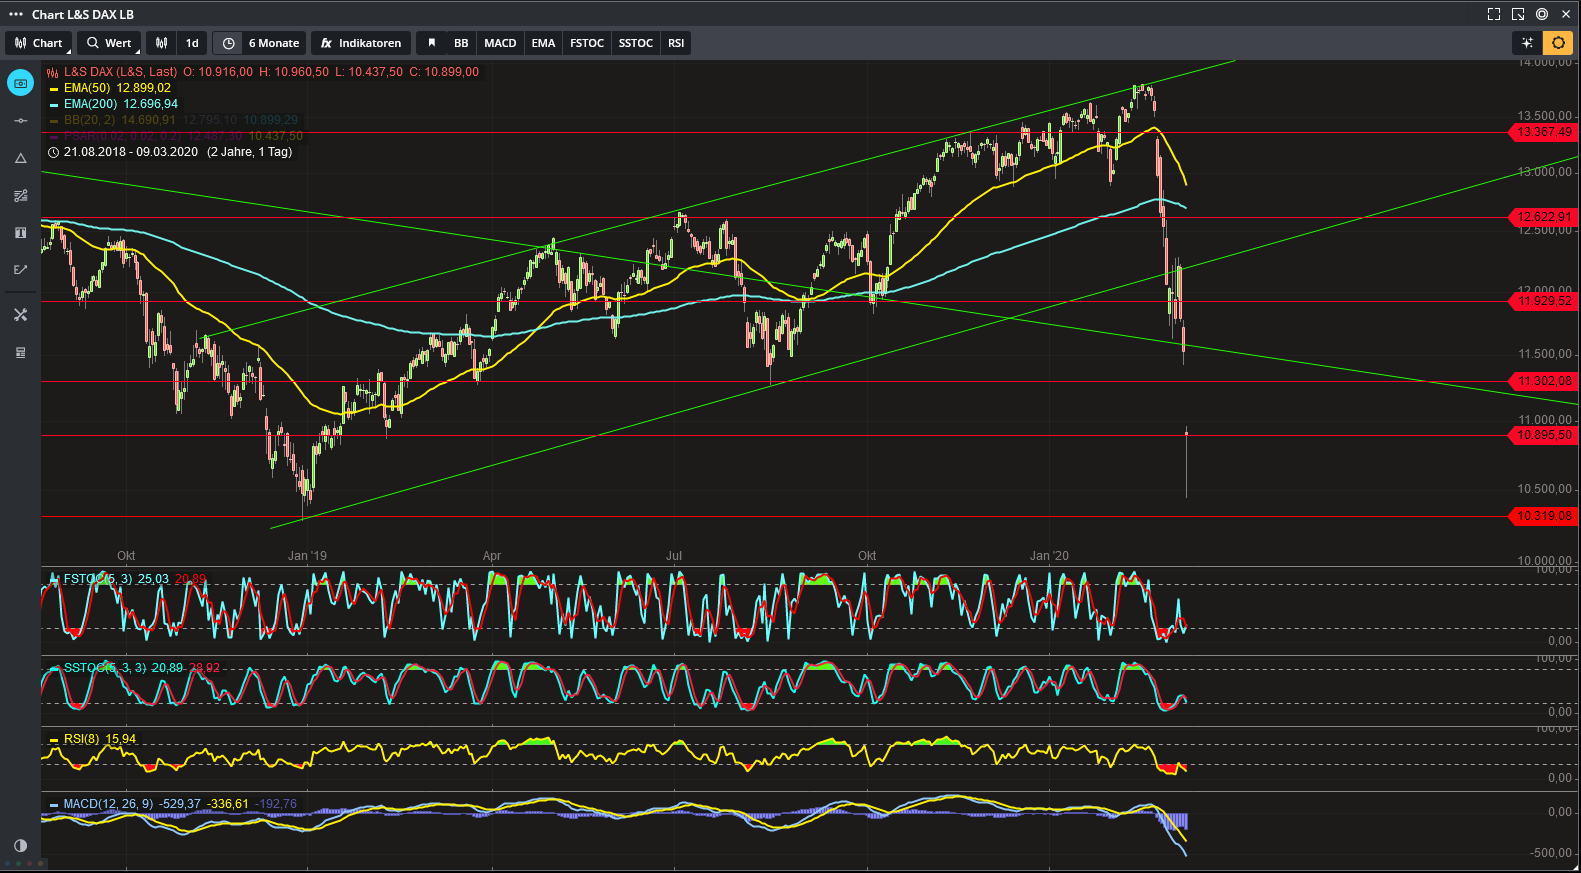Image resolution: width=1581 pixels, height=873 pixels.
Task: Click the concentric circles target icon
Action: point(1542,14)
